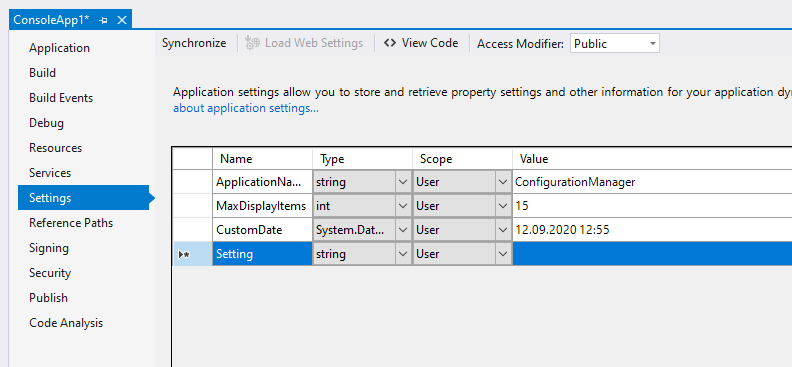Open the Services page
This screenshot has width=792, height=367.
(50, 173)
